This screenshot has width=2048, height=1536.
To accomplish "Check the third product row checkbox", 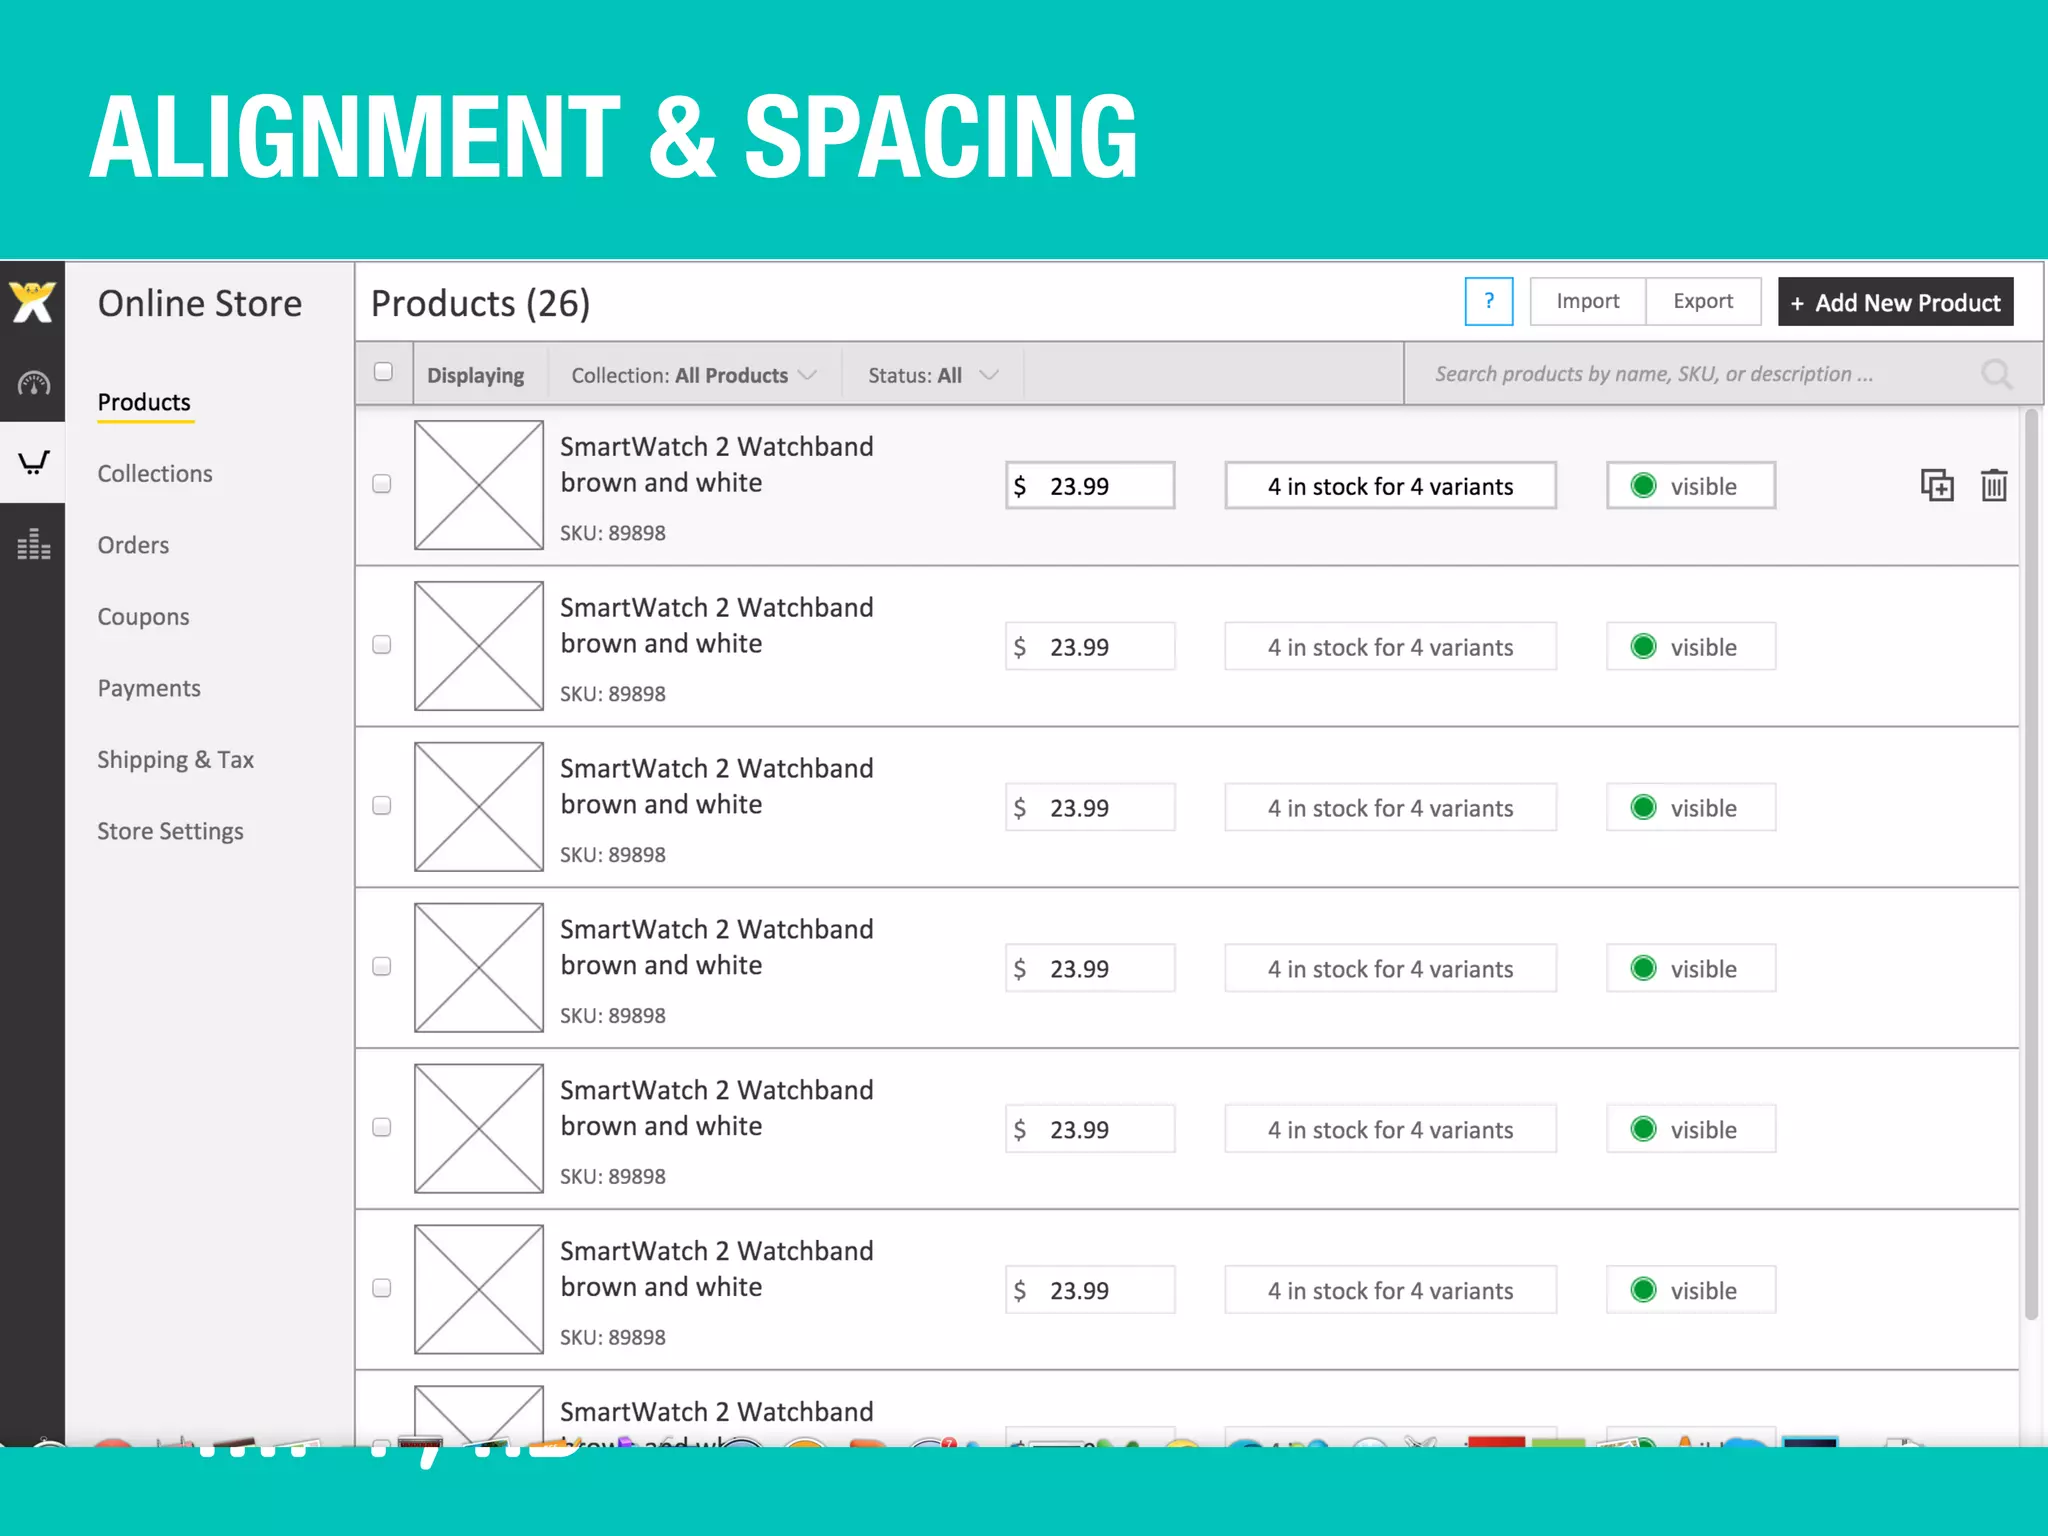I will [x=382, y=806].
